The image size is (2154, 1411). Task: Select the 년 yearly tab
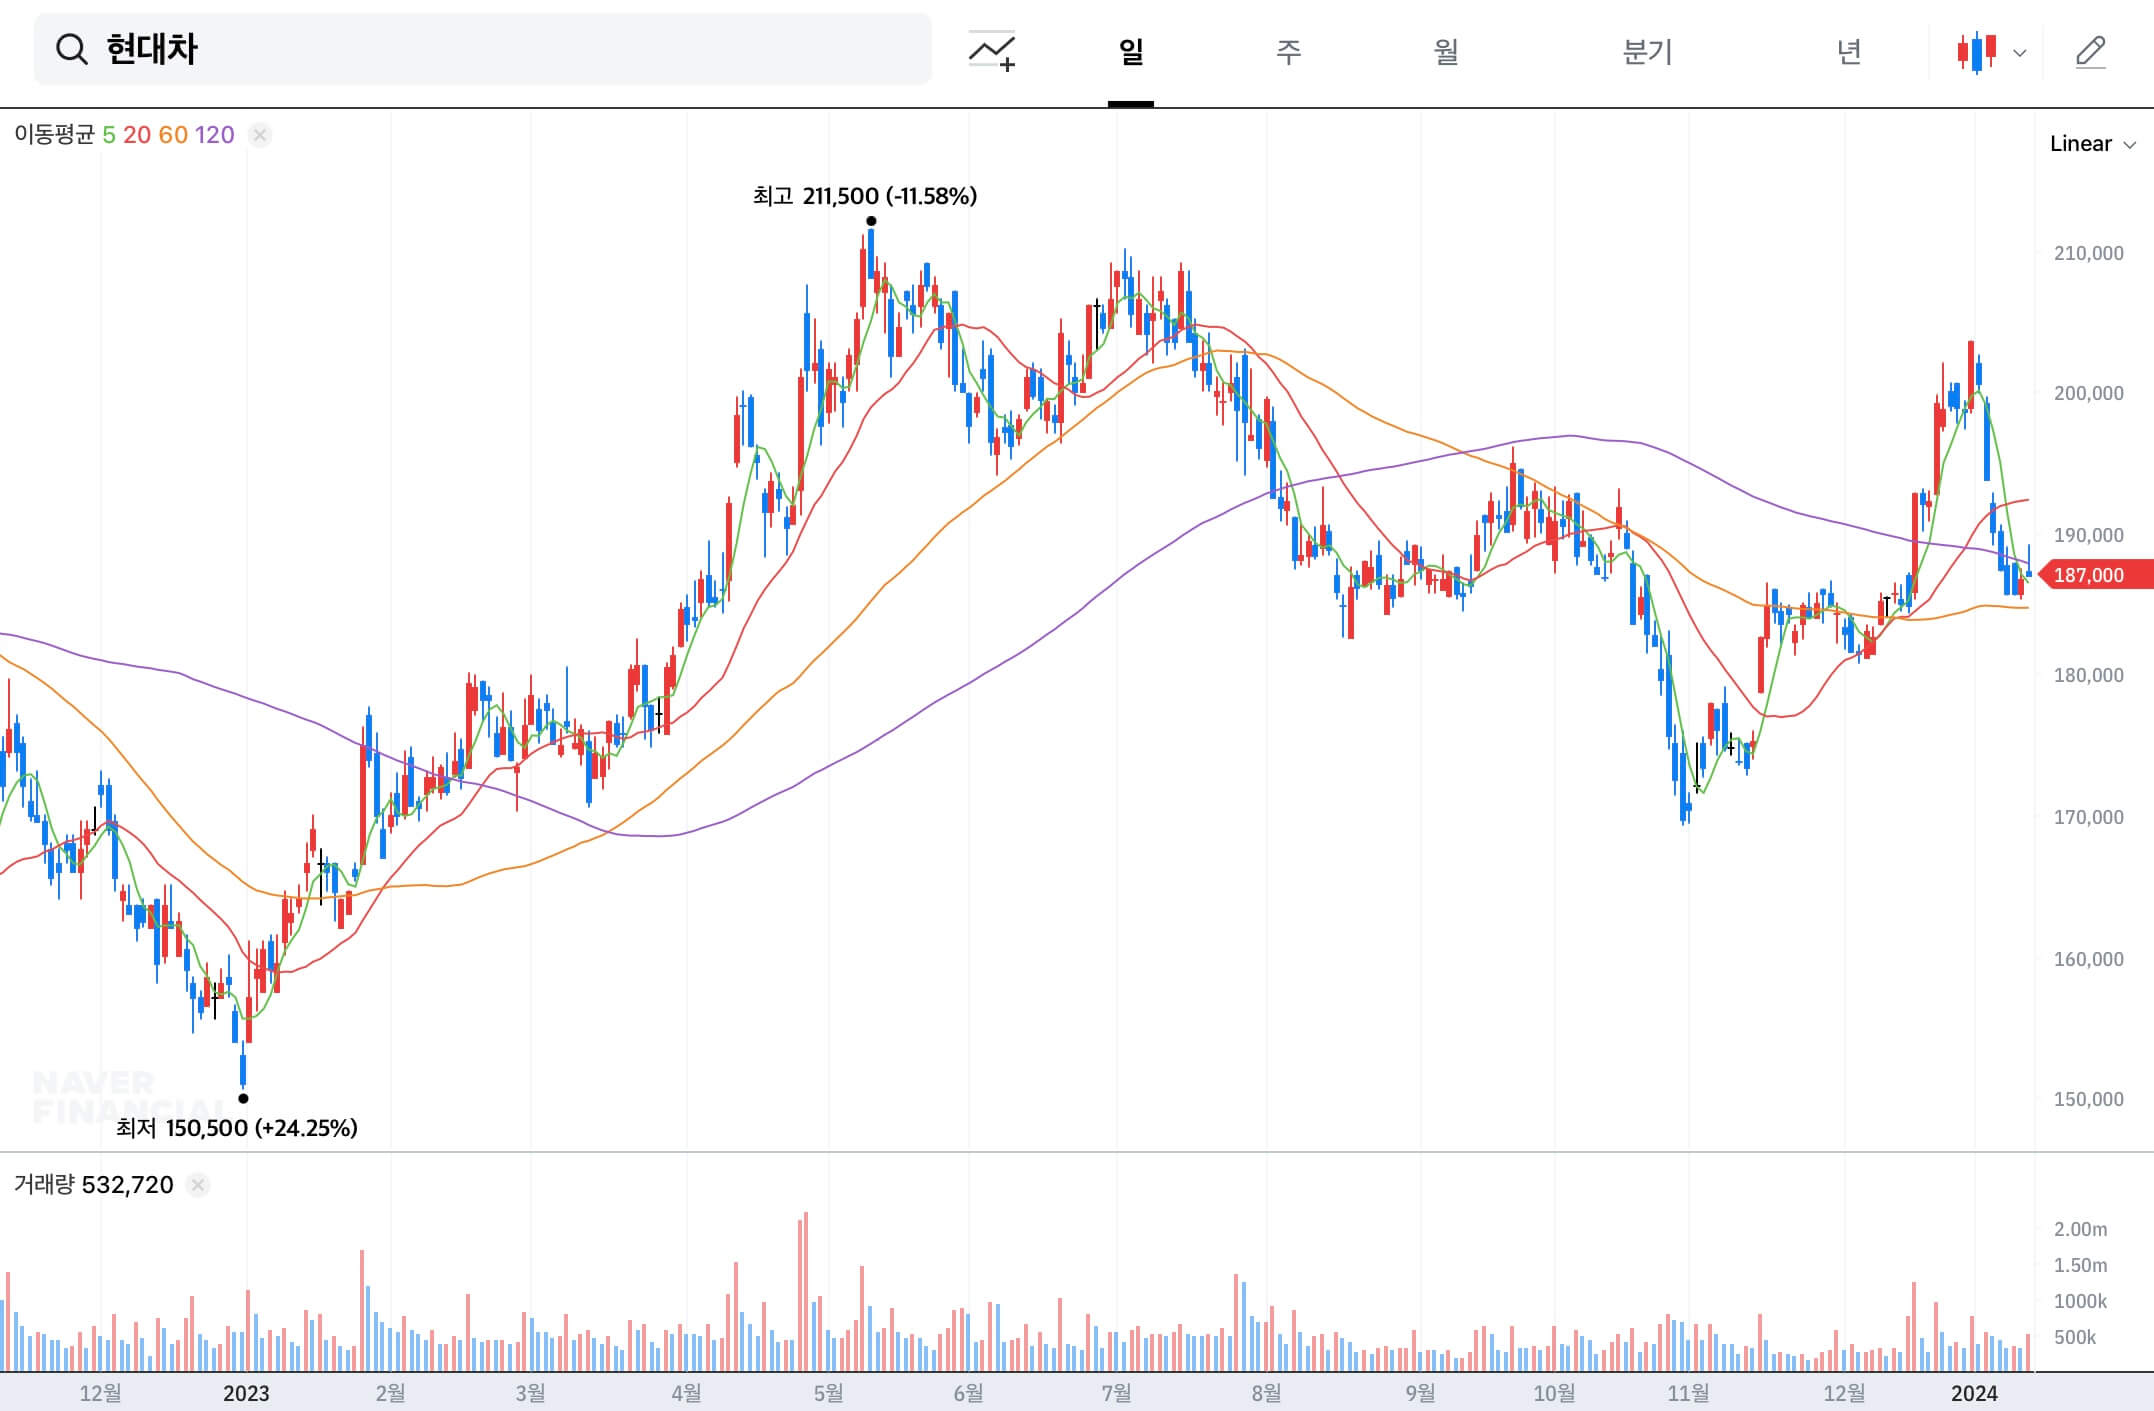[x=1848, y=51]
